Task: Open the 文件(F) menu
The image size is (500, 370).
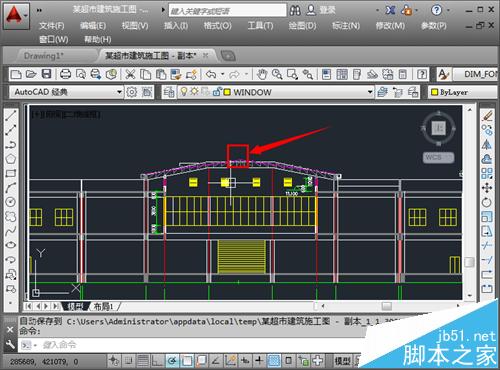Action: [x=51, y=26]
